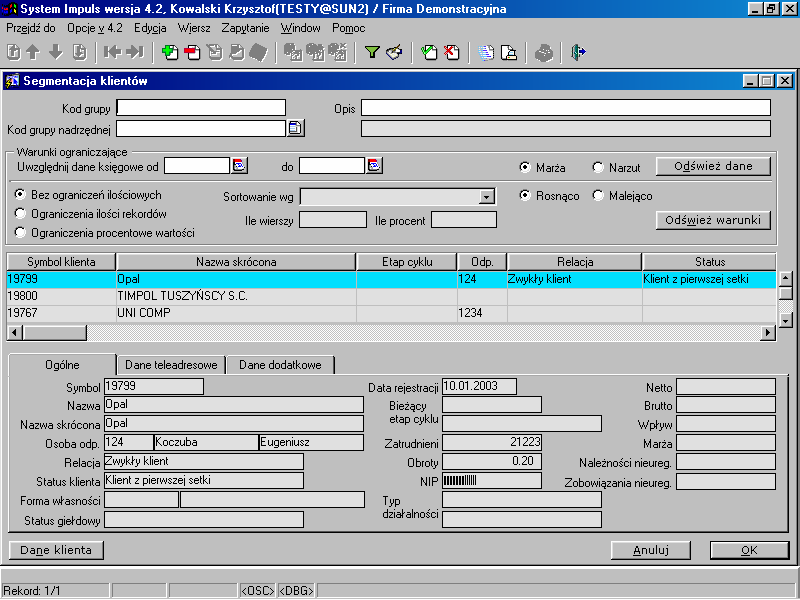
Task: Open the Opcje v 4.2 menu
Action: 95,28
